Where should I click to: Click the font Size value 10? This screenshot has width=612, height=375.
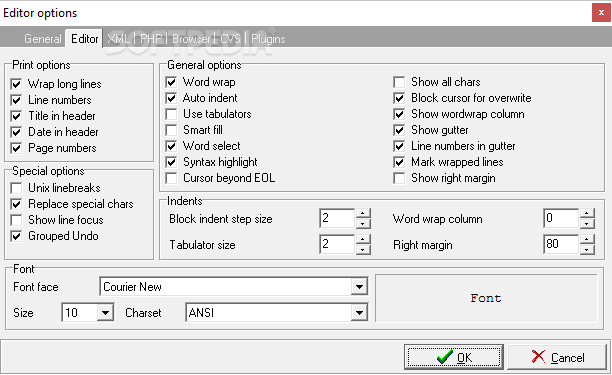pos(80,313)
